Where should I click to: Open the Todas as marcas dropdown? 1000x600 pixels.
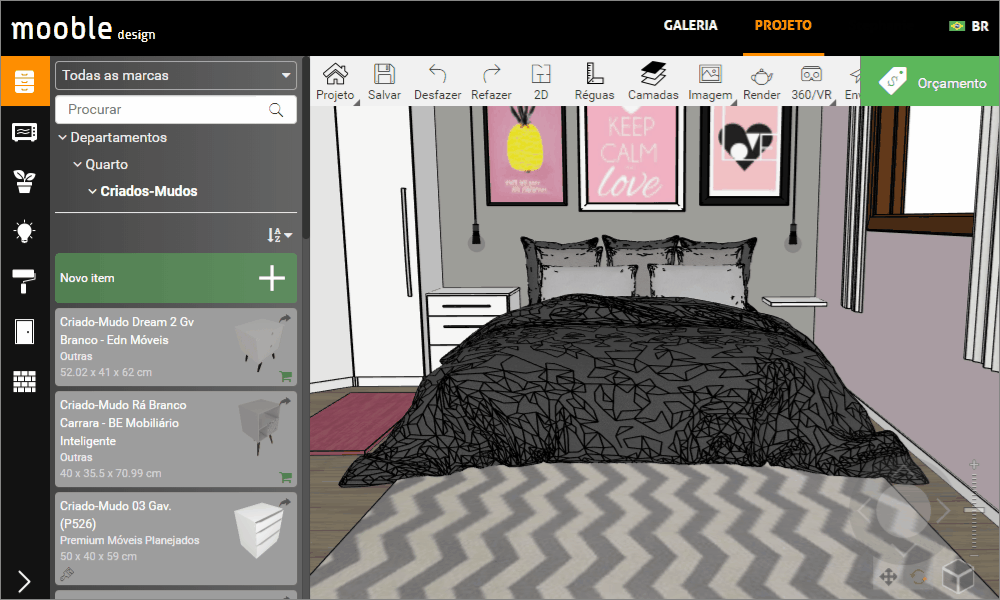[x=176, y=75]
